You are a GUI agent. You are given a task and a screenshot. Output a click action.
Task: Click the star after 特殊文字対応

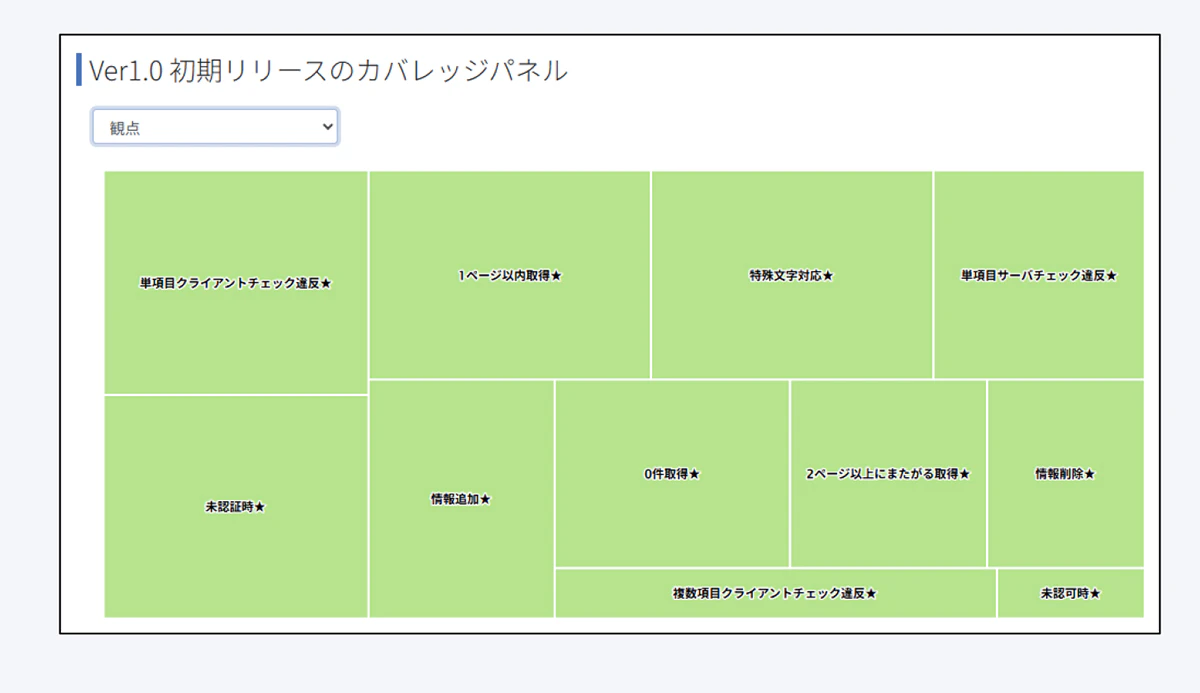point(828,276)
